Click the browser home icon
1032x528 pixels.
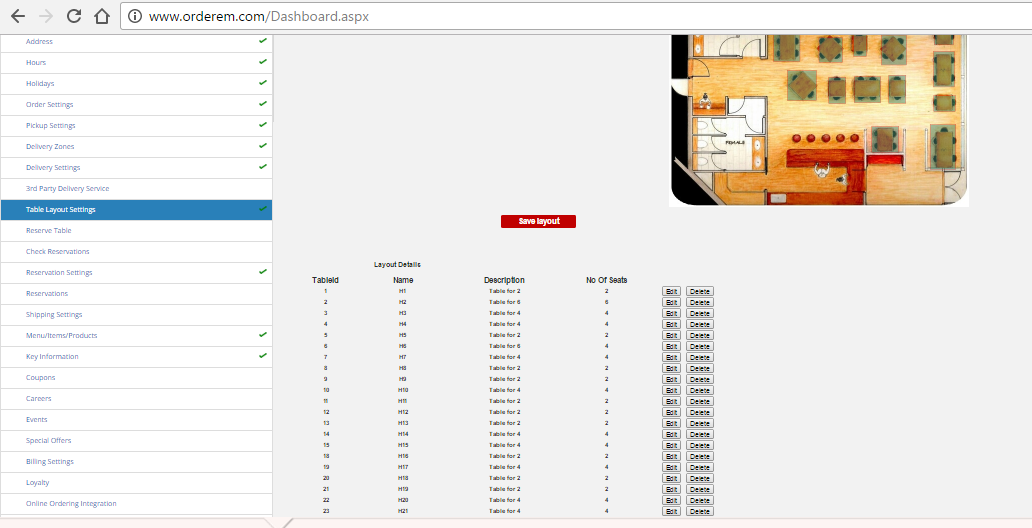100,16
